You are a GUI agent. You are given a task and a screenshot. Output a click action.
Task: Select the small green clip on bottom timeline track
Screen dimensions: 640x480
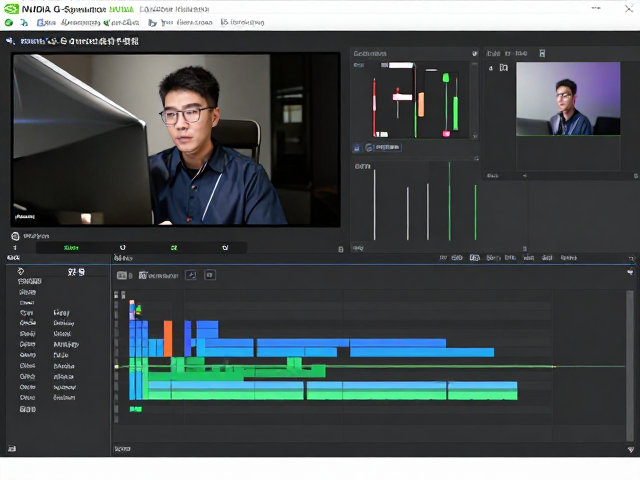click(x=136, y=409)
